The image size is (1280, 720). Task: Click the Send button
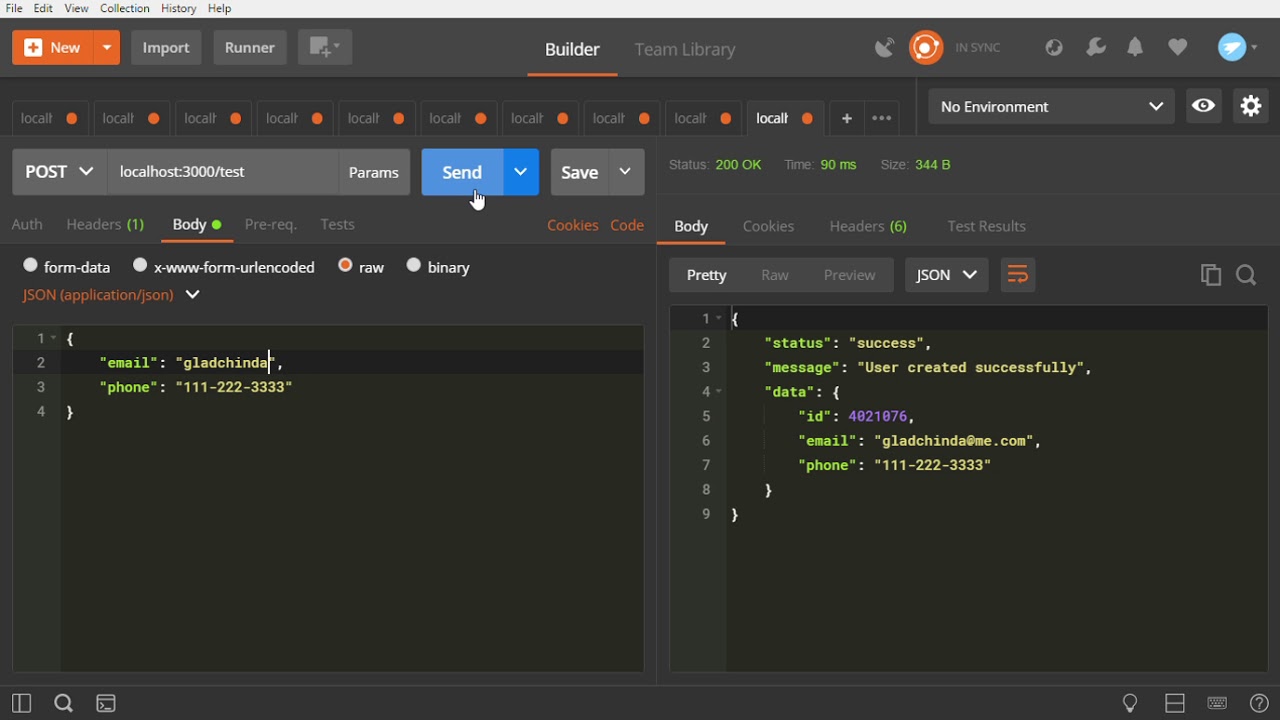(x=462, y=172)
